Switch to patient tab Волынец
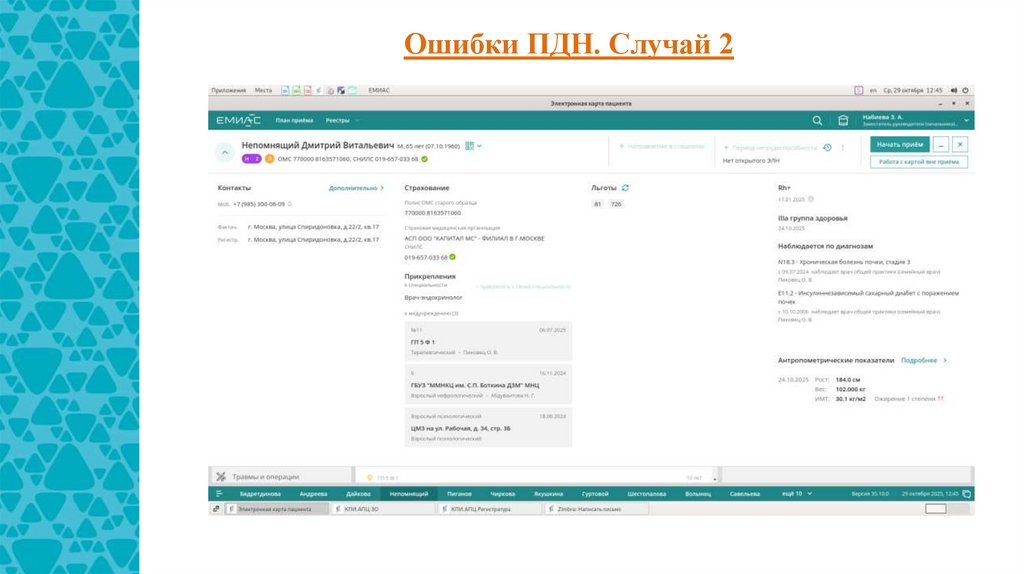This screenshot has width=1024, height=574. tap(698, 494)
